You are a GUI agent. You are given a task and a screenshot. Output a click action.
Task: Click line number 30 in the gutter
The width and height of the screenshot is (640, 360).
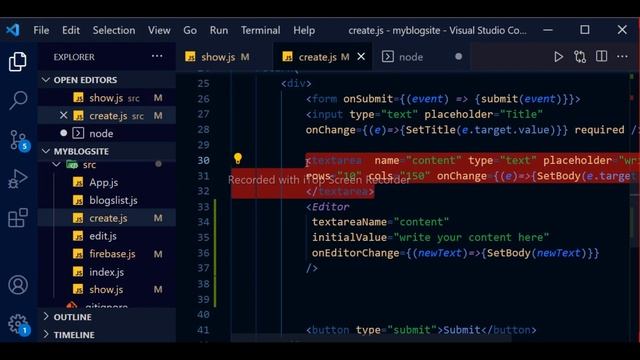[203, 160]
